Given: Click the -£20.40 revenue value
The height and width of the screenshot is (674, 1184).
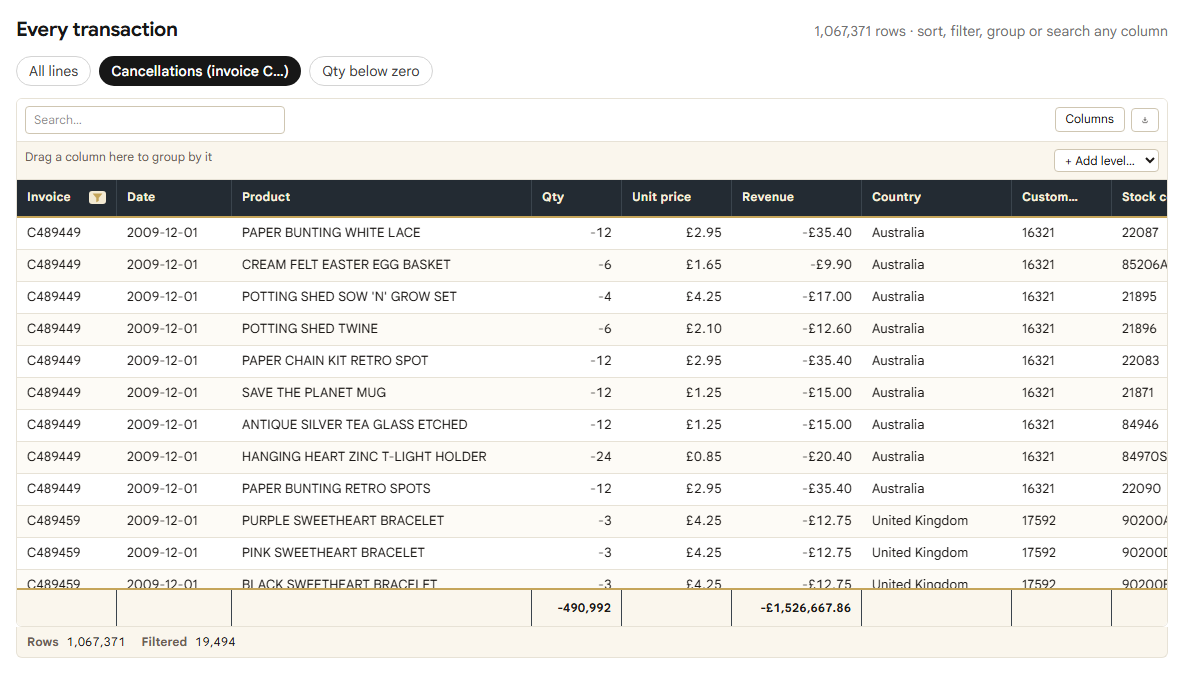Looking at the screenshot, I should pos(827,457).
